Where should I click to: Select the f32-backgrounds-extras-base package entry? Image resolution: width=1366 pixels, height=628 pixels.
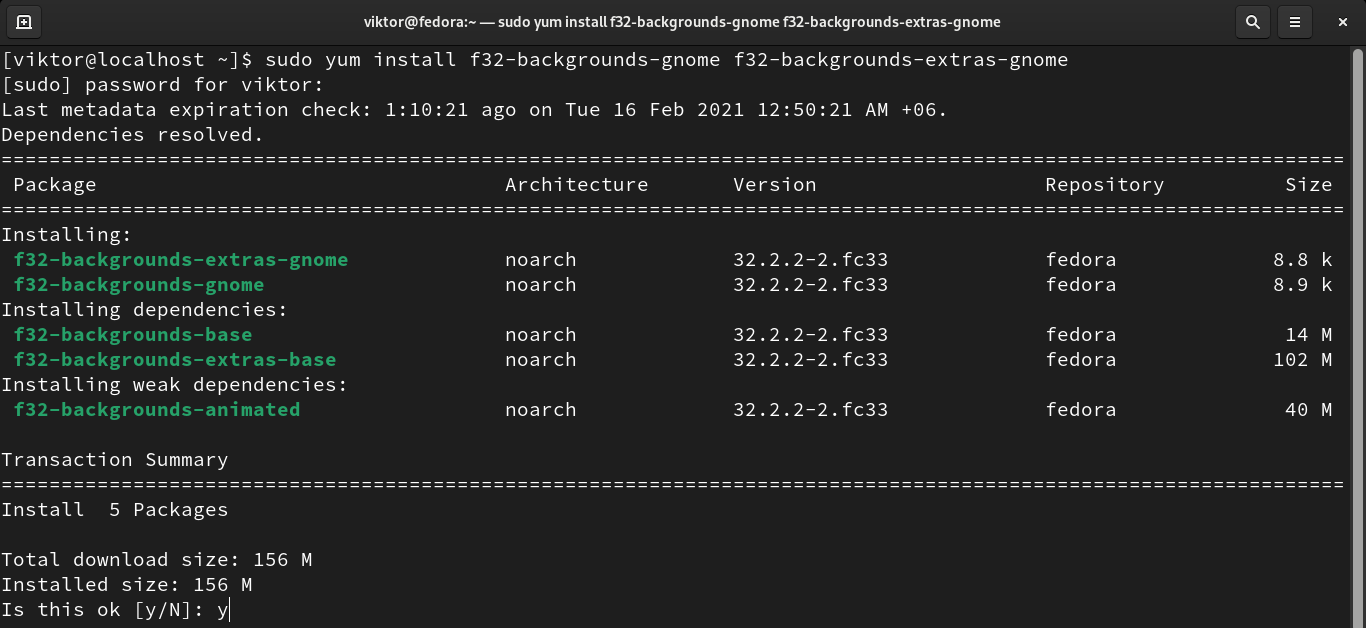175,360
